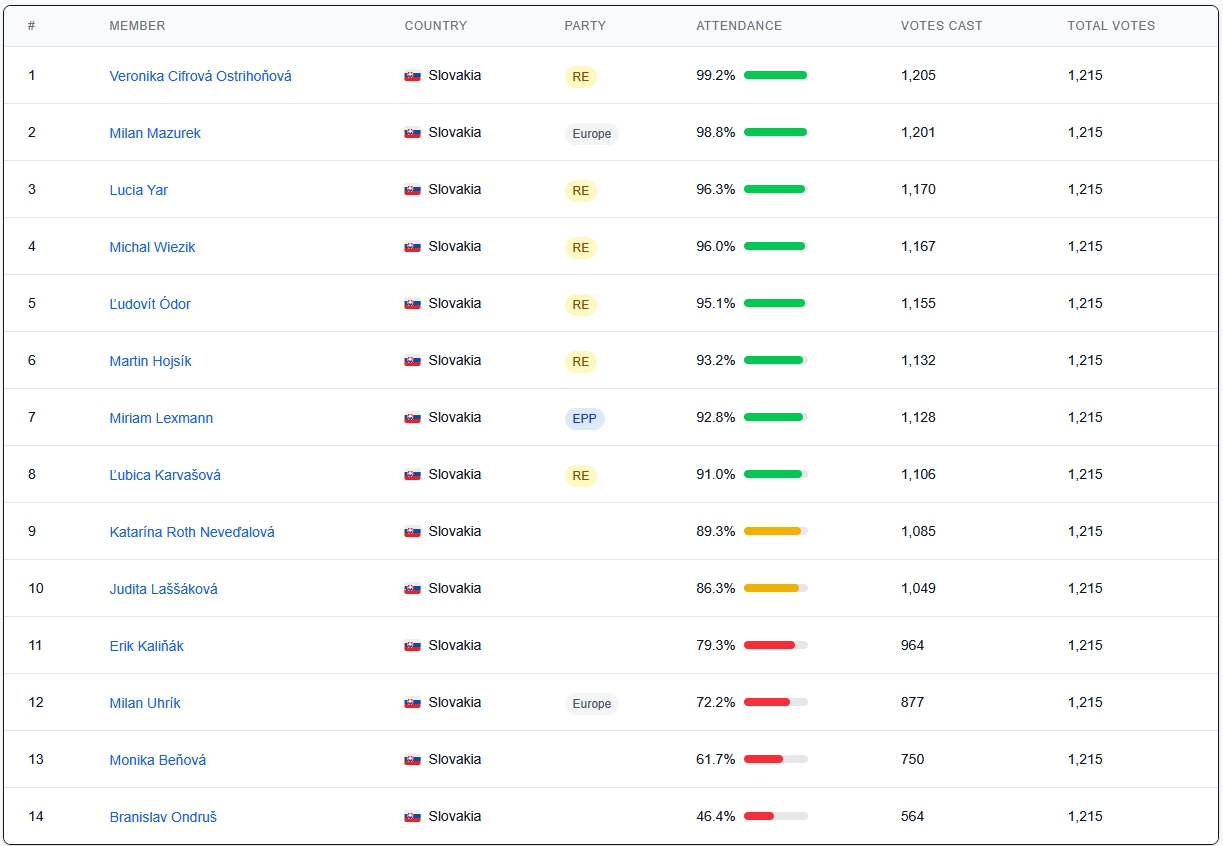Click the 1,106 votes cast cell

[918, 475]
